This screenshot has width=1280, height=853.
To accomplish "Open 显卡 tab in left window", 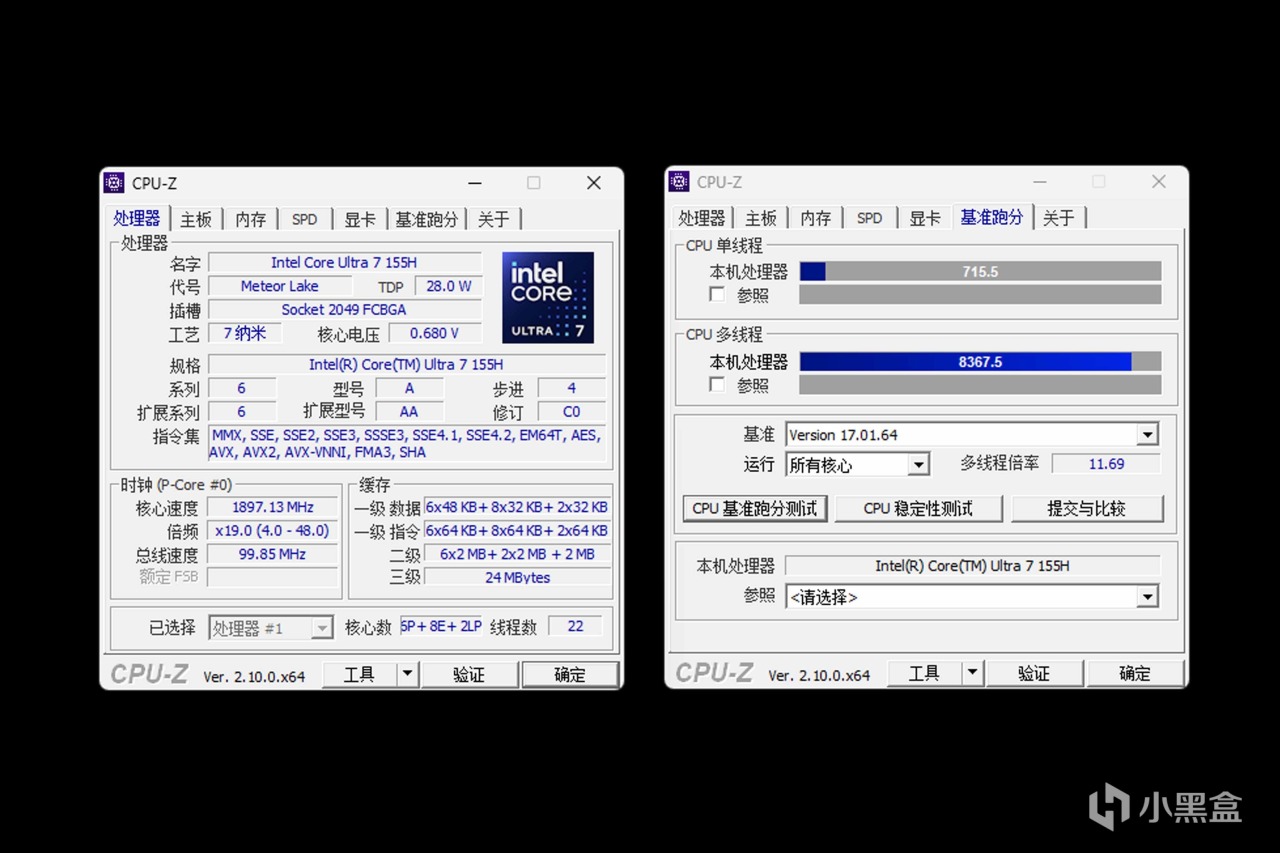I will pyautogui.click(x=360, y=219).
